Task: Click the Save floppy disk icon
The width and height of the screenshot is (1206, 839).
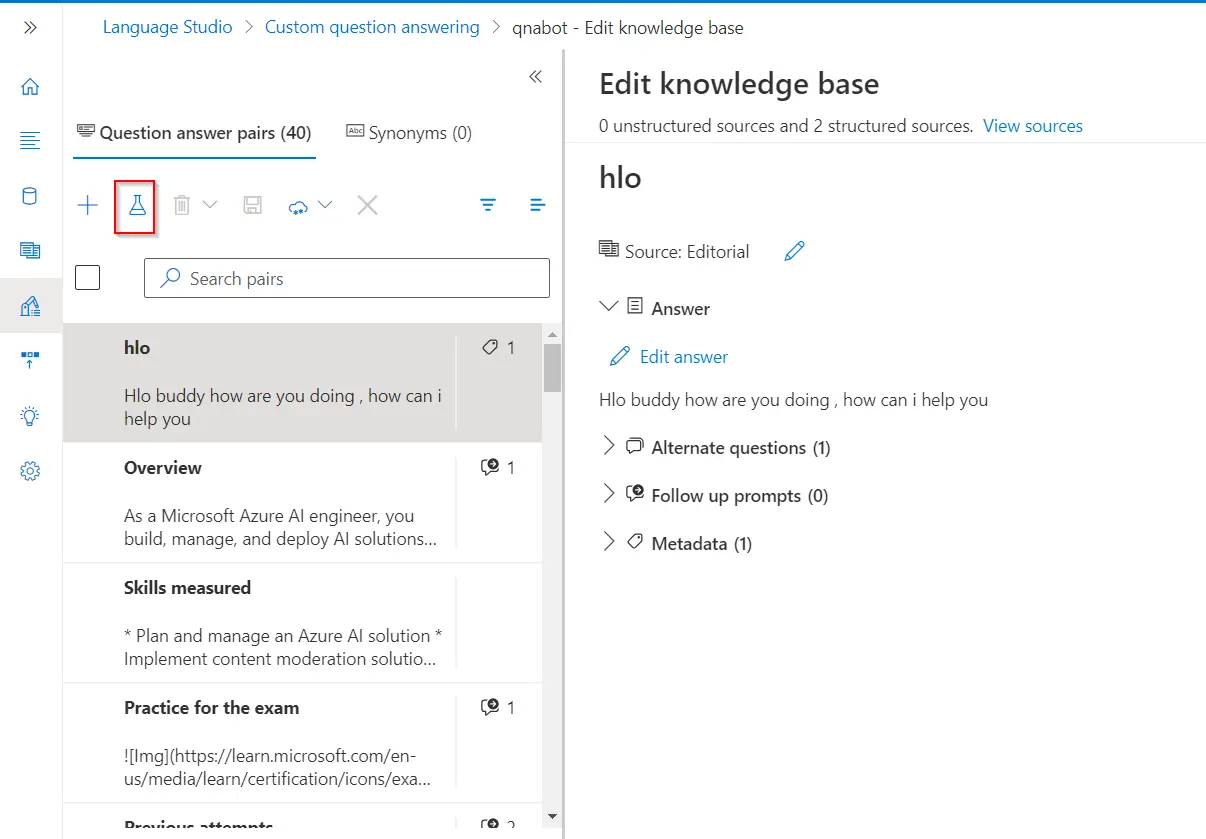Action: tap(253, 206)
